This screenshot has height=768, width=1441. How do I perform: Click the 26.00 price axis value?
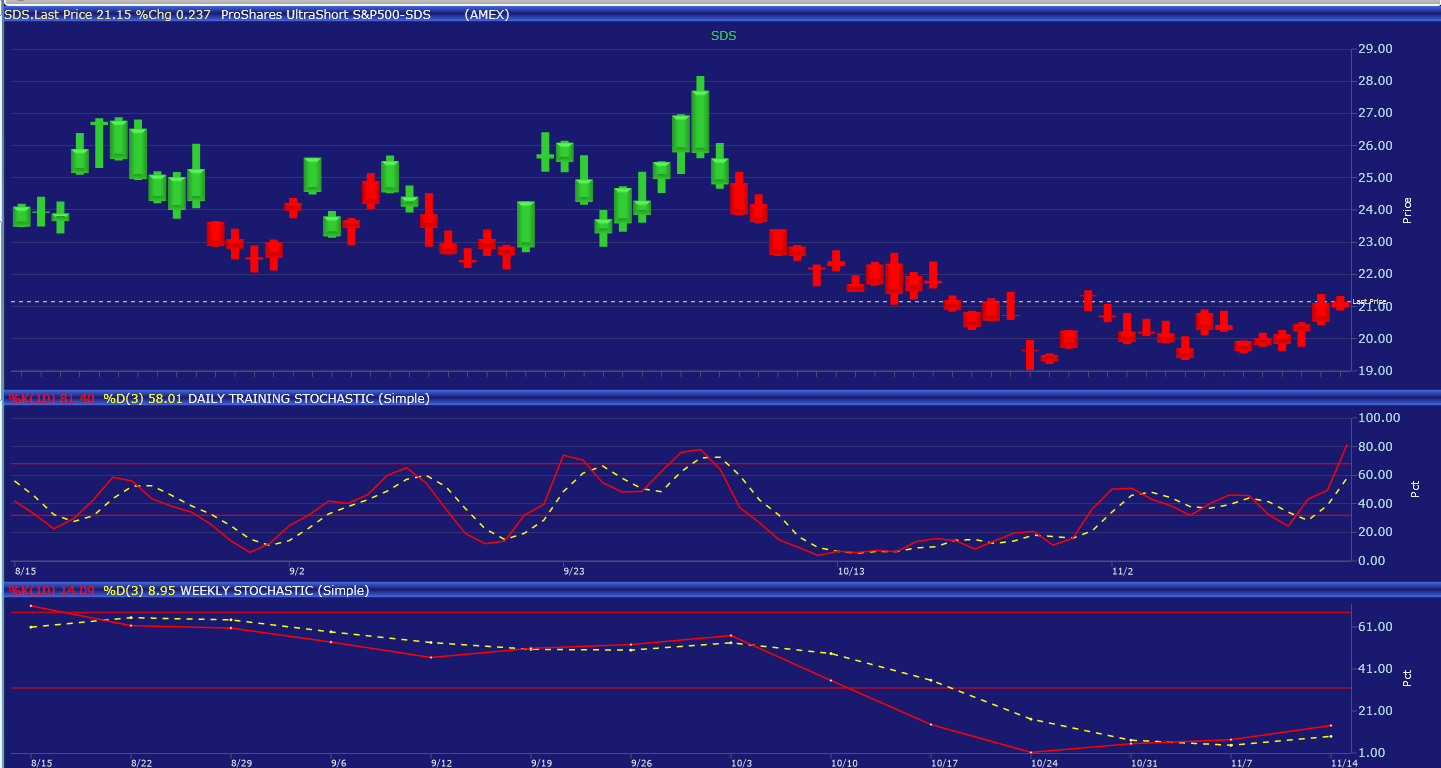tap(1375, 146)
